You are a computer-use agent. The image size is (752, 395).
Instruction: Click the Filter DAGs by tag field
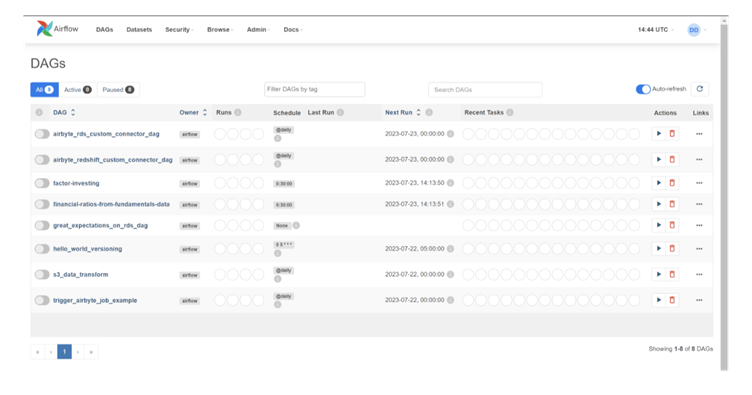pyautogui.click(x=315, y=89)
